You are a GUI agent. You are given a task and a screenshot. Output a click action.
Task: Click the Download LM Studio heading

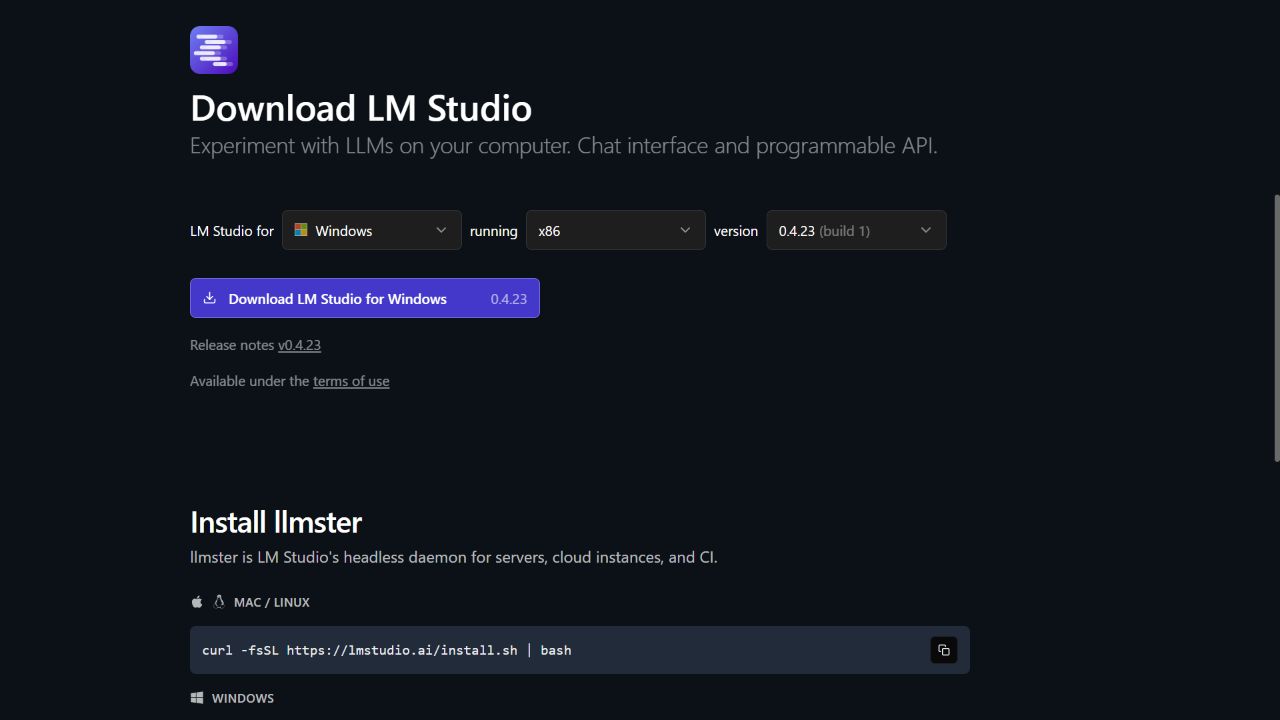[361, 108]
